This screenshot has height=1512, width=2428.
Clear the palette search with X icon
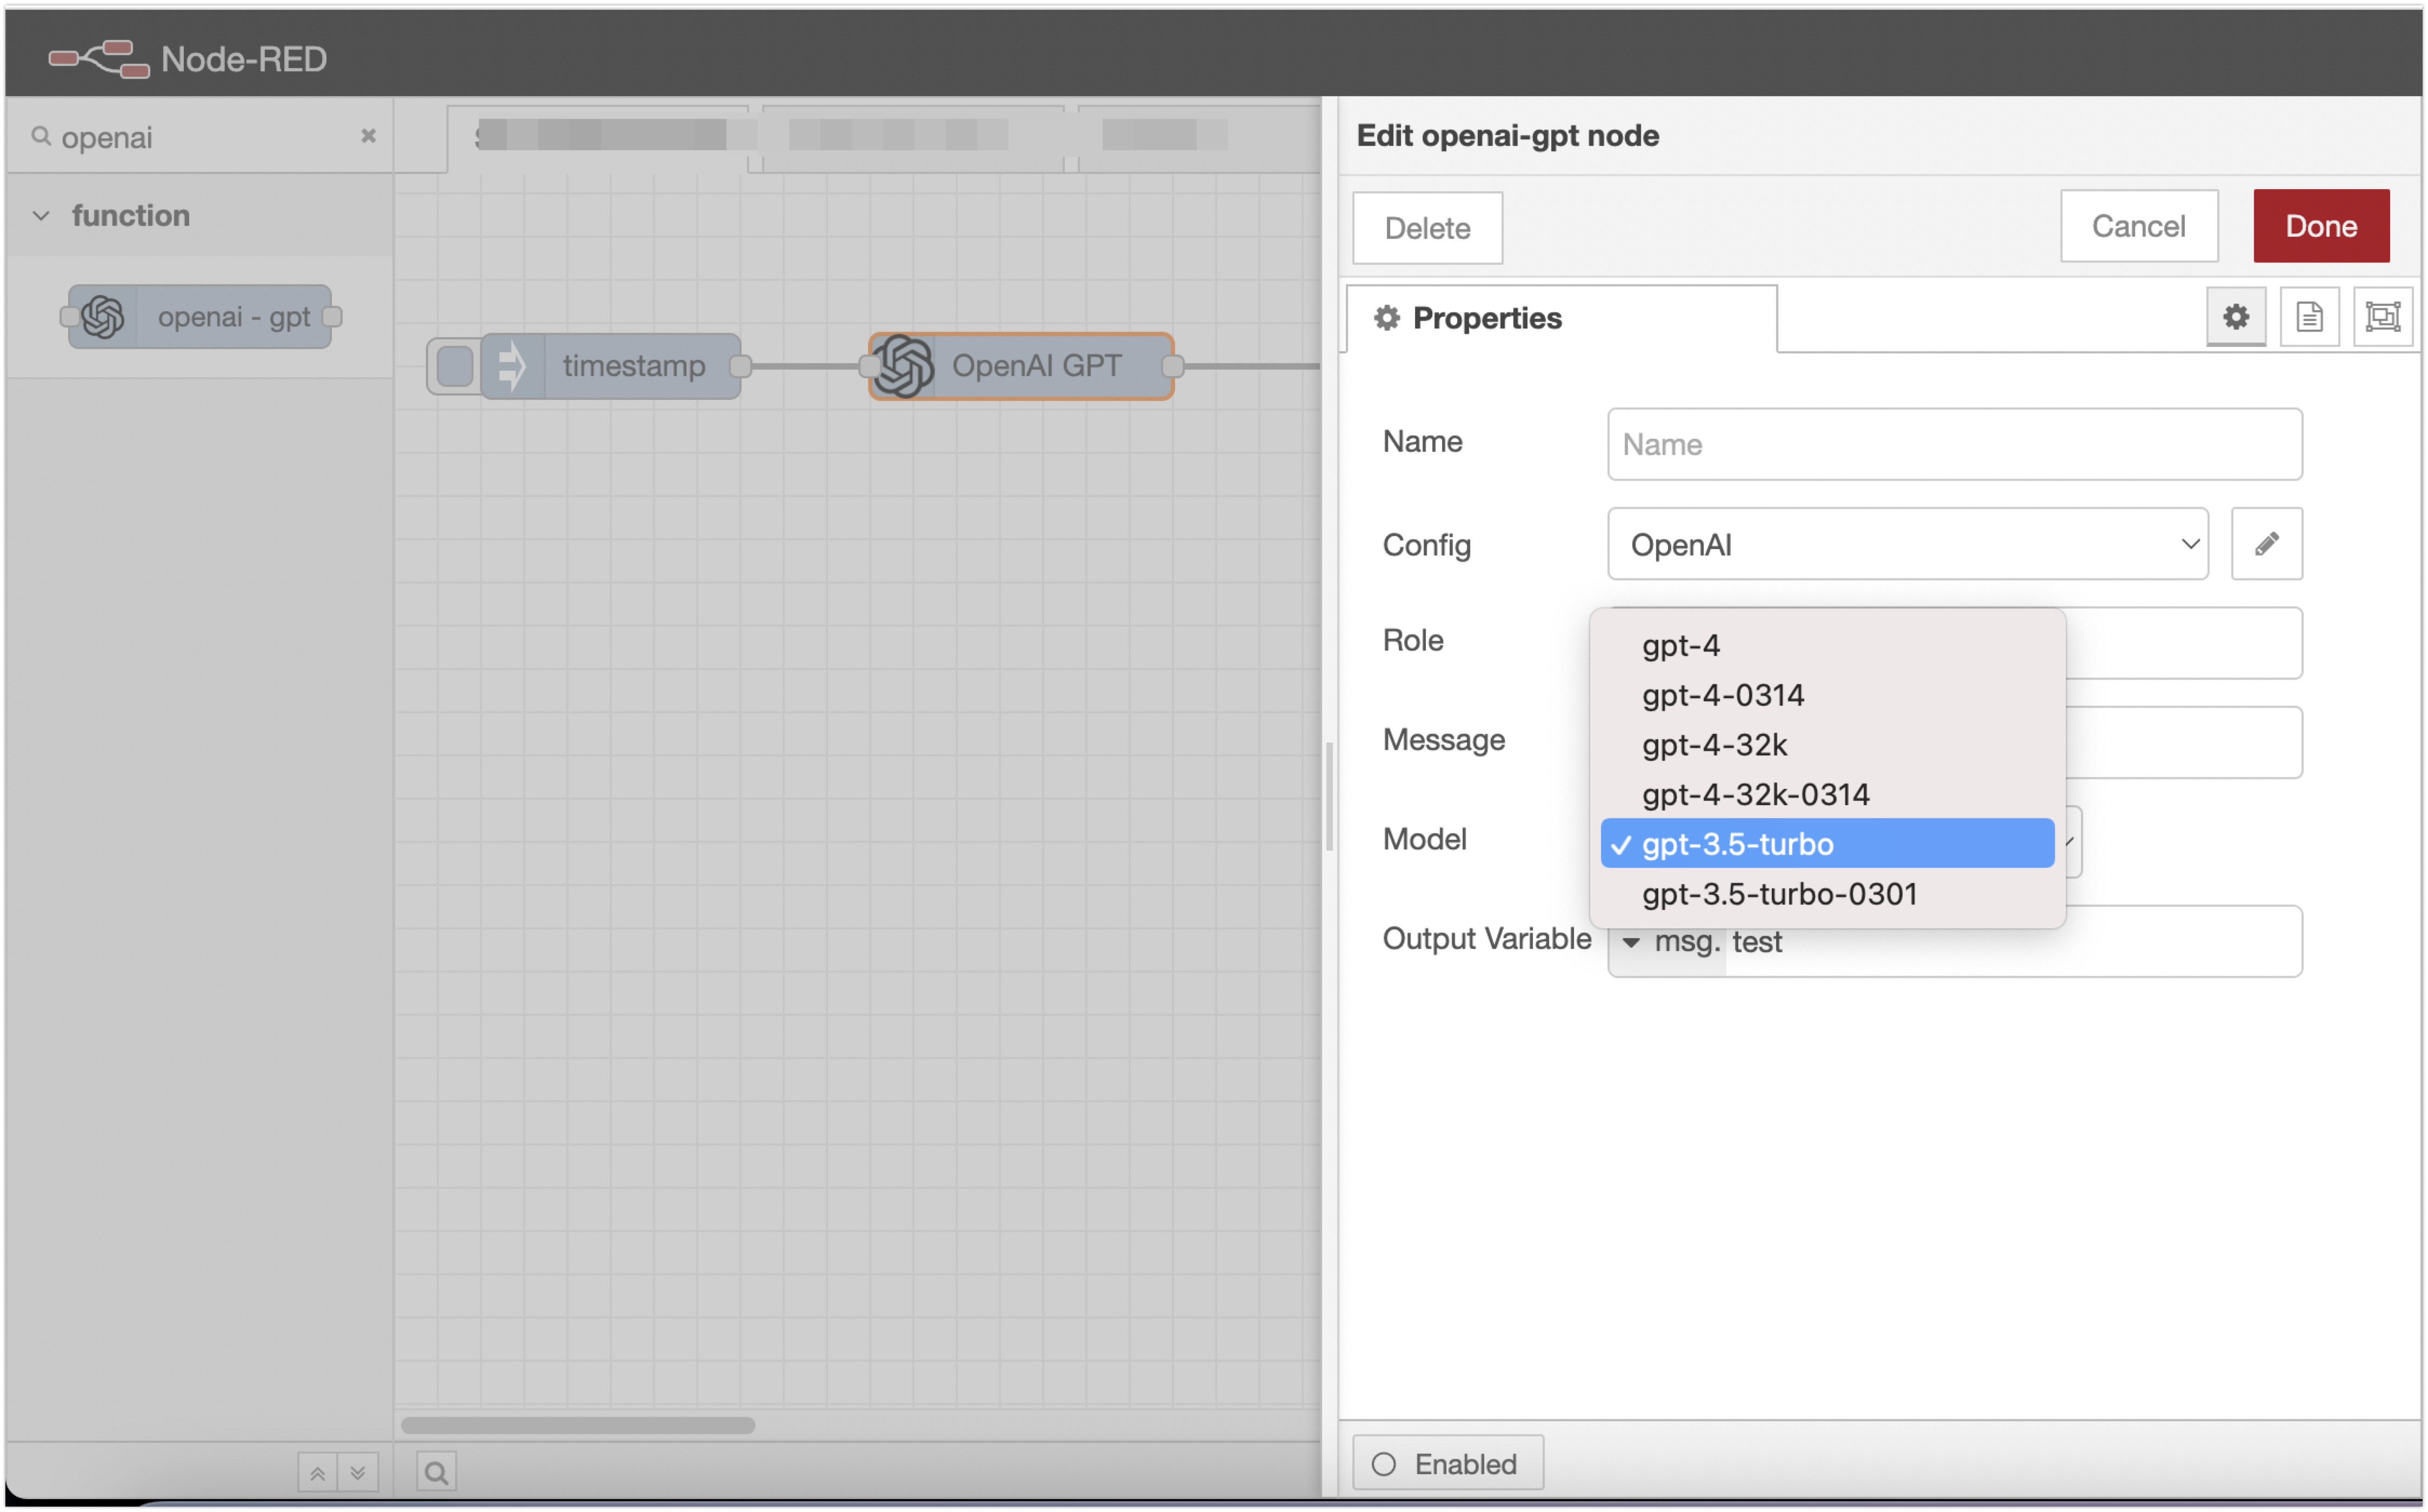click(x=368, y=136)
